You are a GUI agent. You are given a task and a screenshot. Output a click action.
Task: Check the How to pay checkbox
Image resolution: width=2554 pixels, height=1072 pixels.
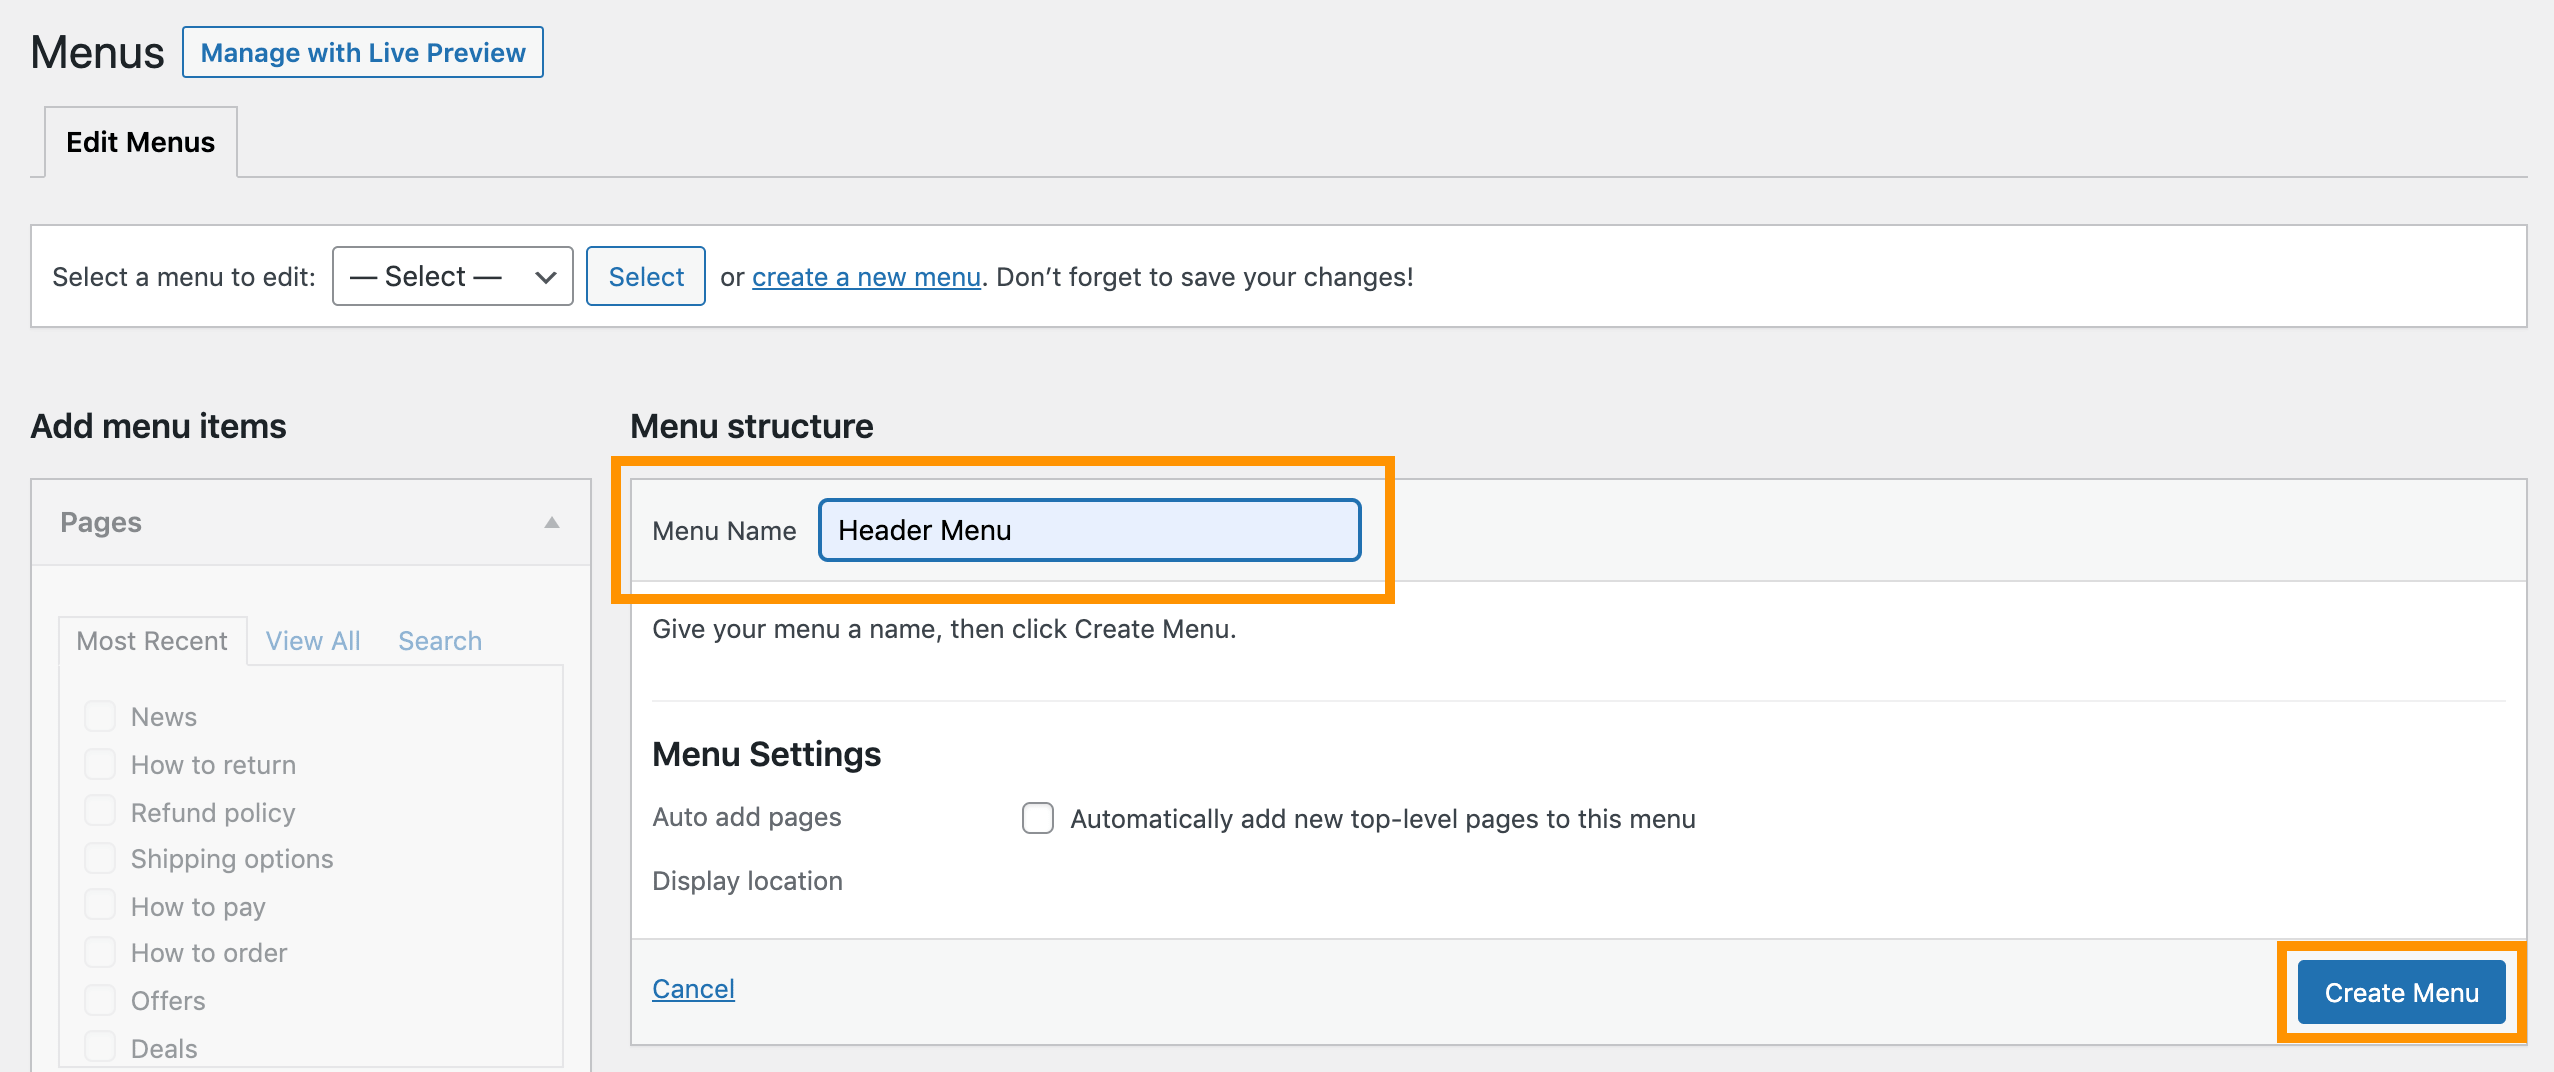tap(100, 905)
